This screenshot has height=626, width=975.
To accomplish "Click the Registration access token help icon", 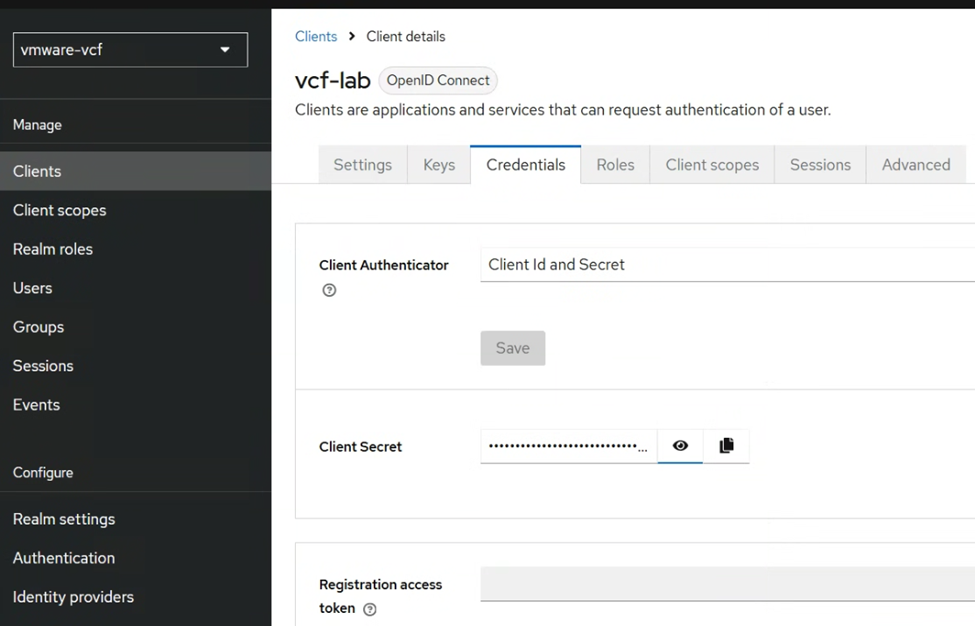I will (x=370, y=609).
